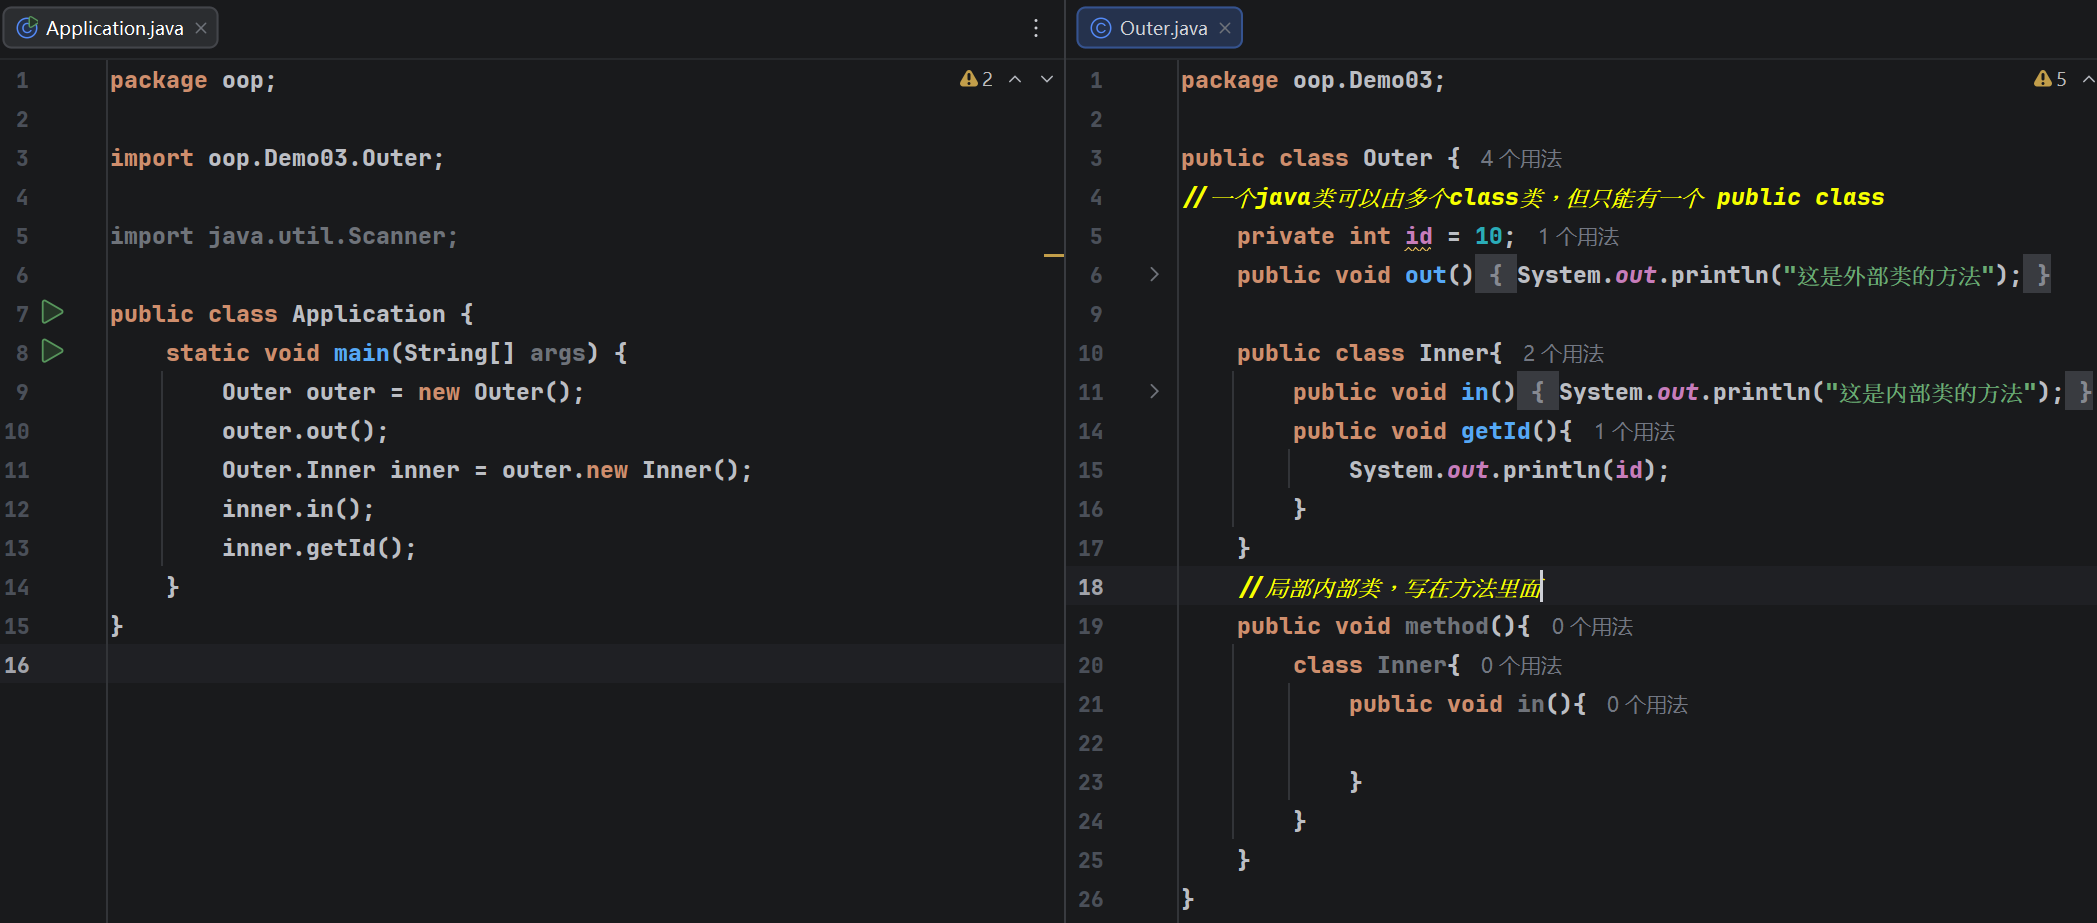
Task: Show the 0 个用法 hint beside line 21 in()
Action: 1647,705
